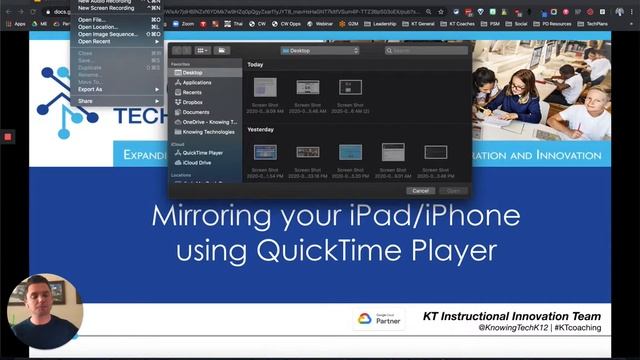
Task: Select Today screenshot ending AM (2)
Action: [350, 95]
